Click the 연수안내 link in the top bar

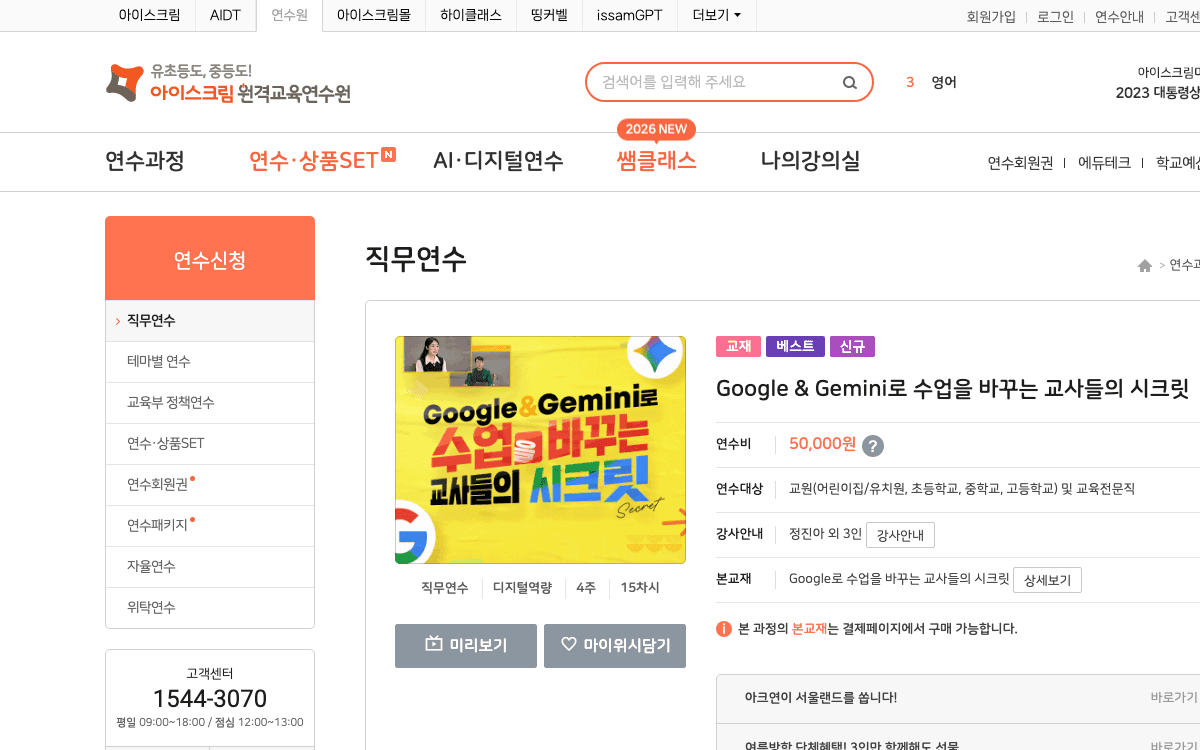(x=1119, y=16)
